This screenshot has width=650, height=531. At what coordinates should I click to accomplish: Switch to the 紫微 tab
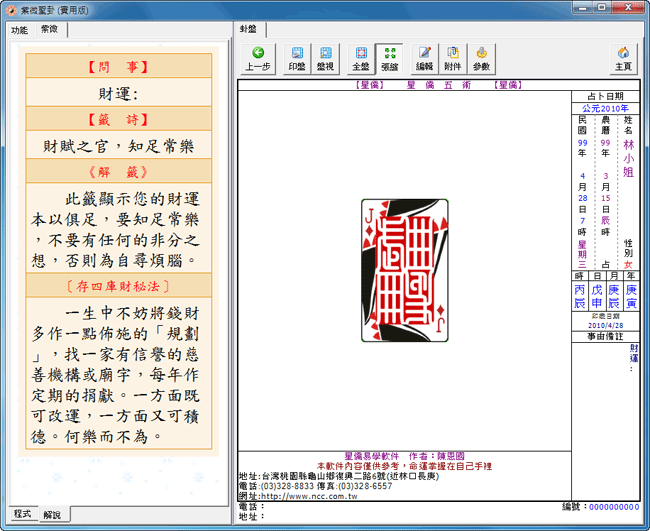click(50, 29)
